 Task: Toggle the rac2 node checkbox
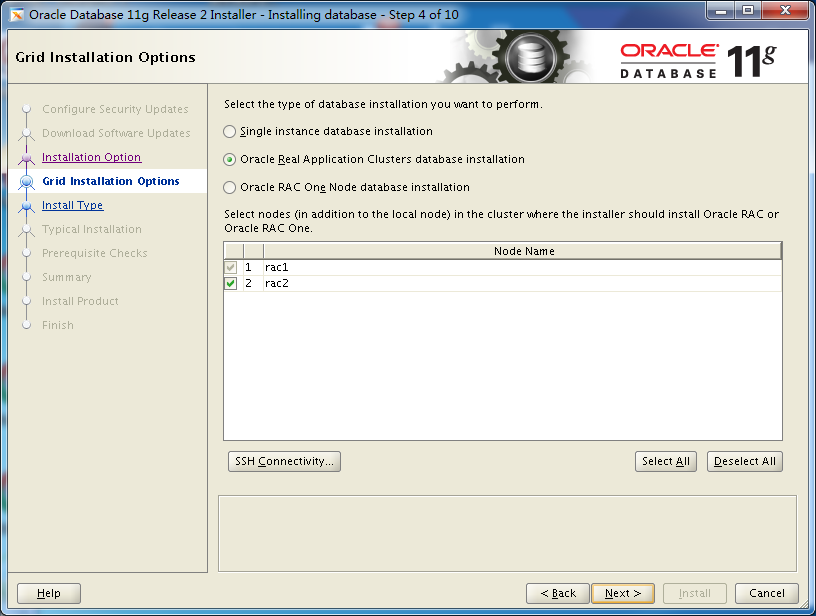231,283
